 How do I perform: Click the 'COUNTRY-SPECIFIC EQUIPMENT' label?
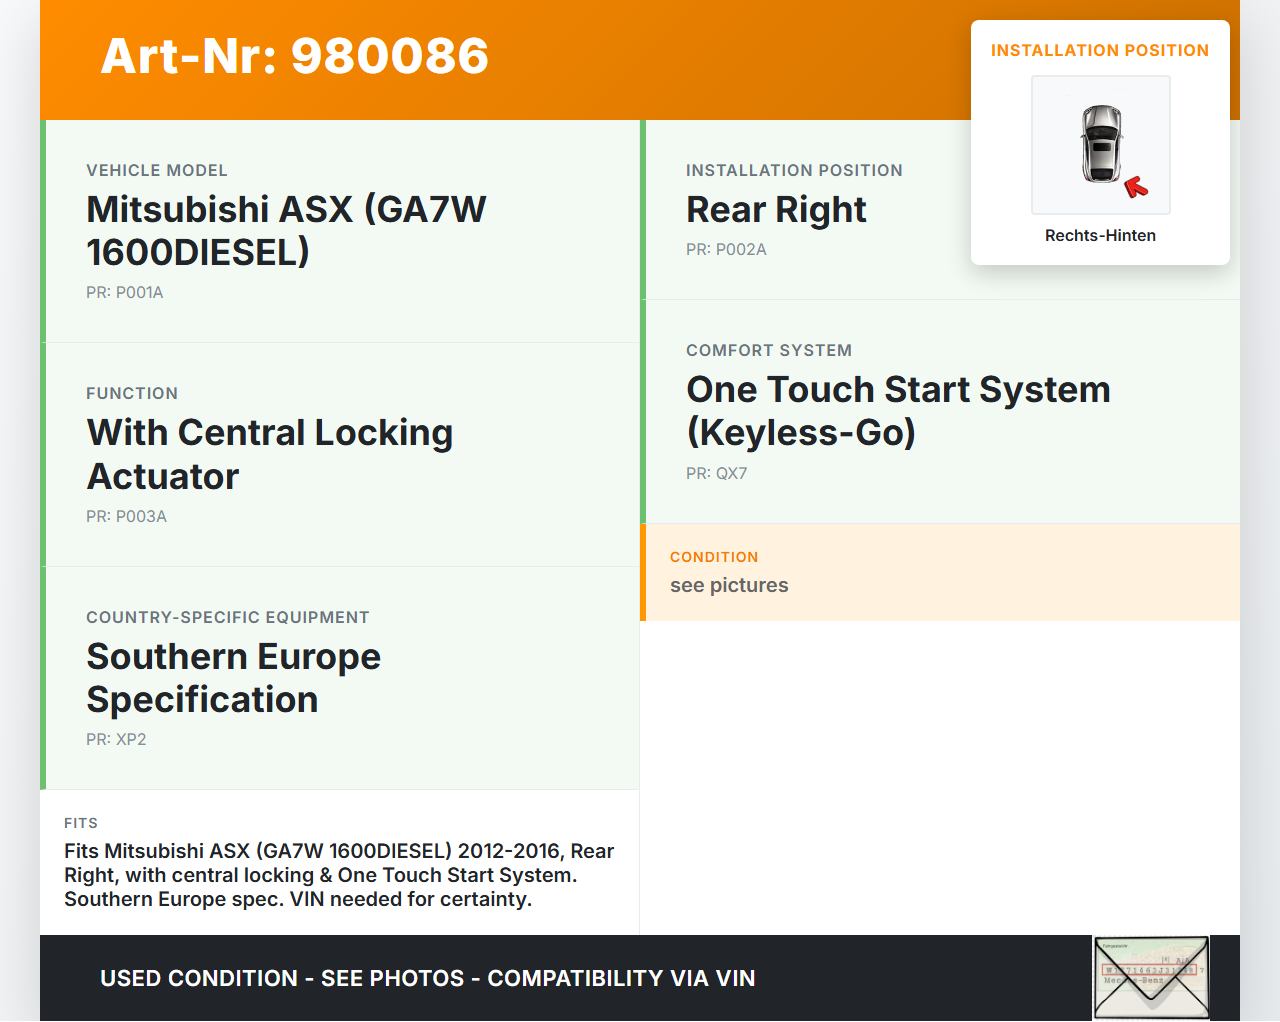(x=228, y=617)
